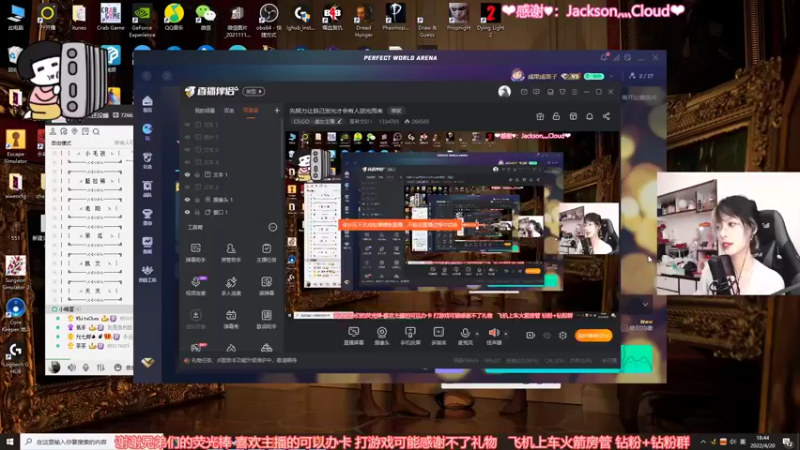Viewport: 800px width, 450px height.
Task: Open the 弹幕秀 tool in toolbox
Action: [x=231, y=319]
